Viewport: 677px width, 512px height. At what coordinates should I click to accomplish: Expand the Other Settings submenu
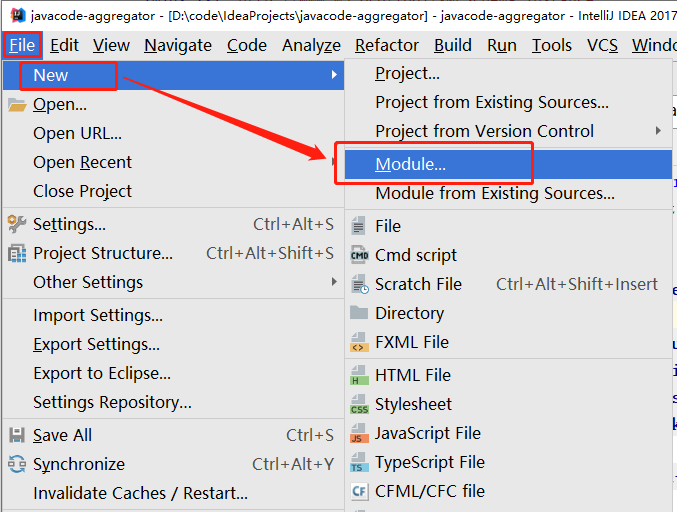88,282
